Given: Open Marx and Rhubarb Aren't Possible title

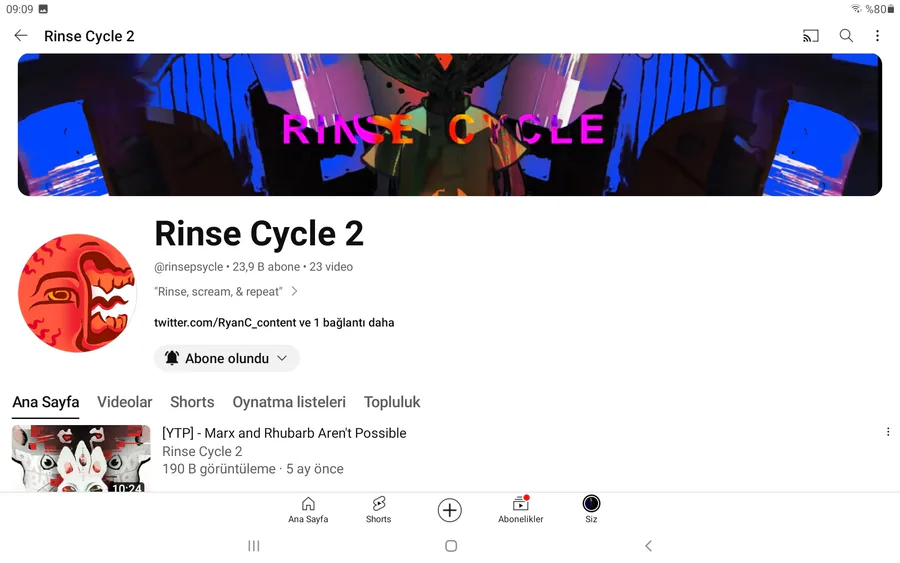Looking at the screenshot, I should pos(284,433).
